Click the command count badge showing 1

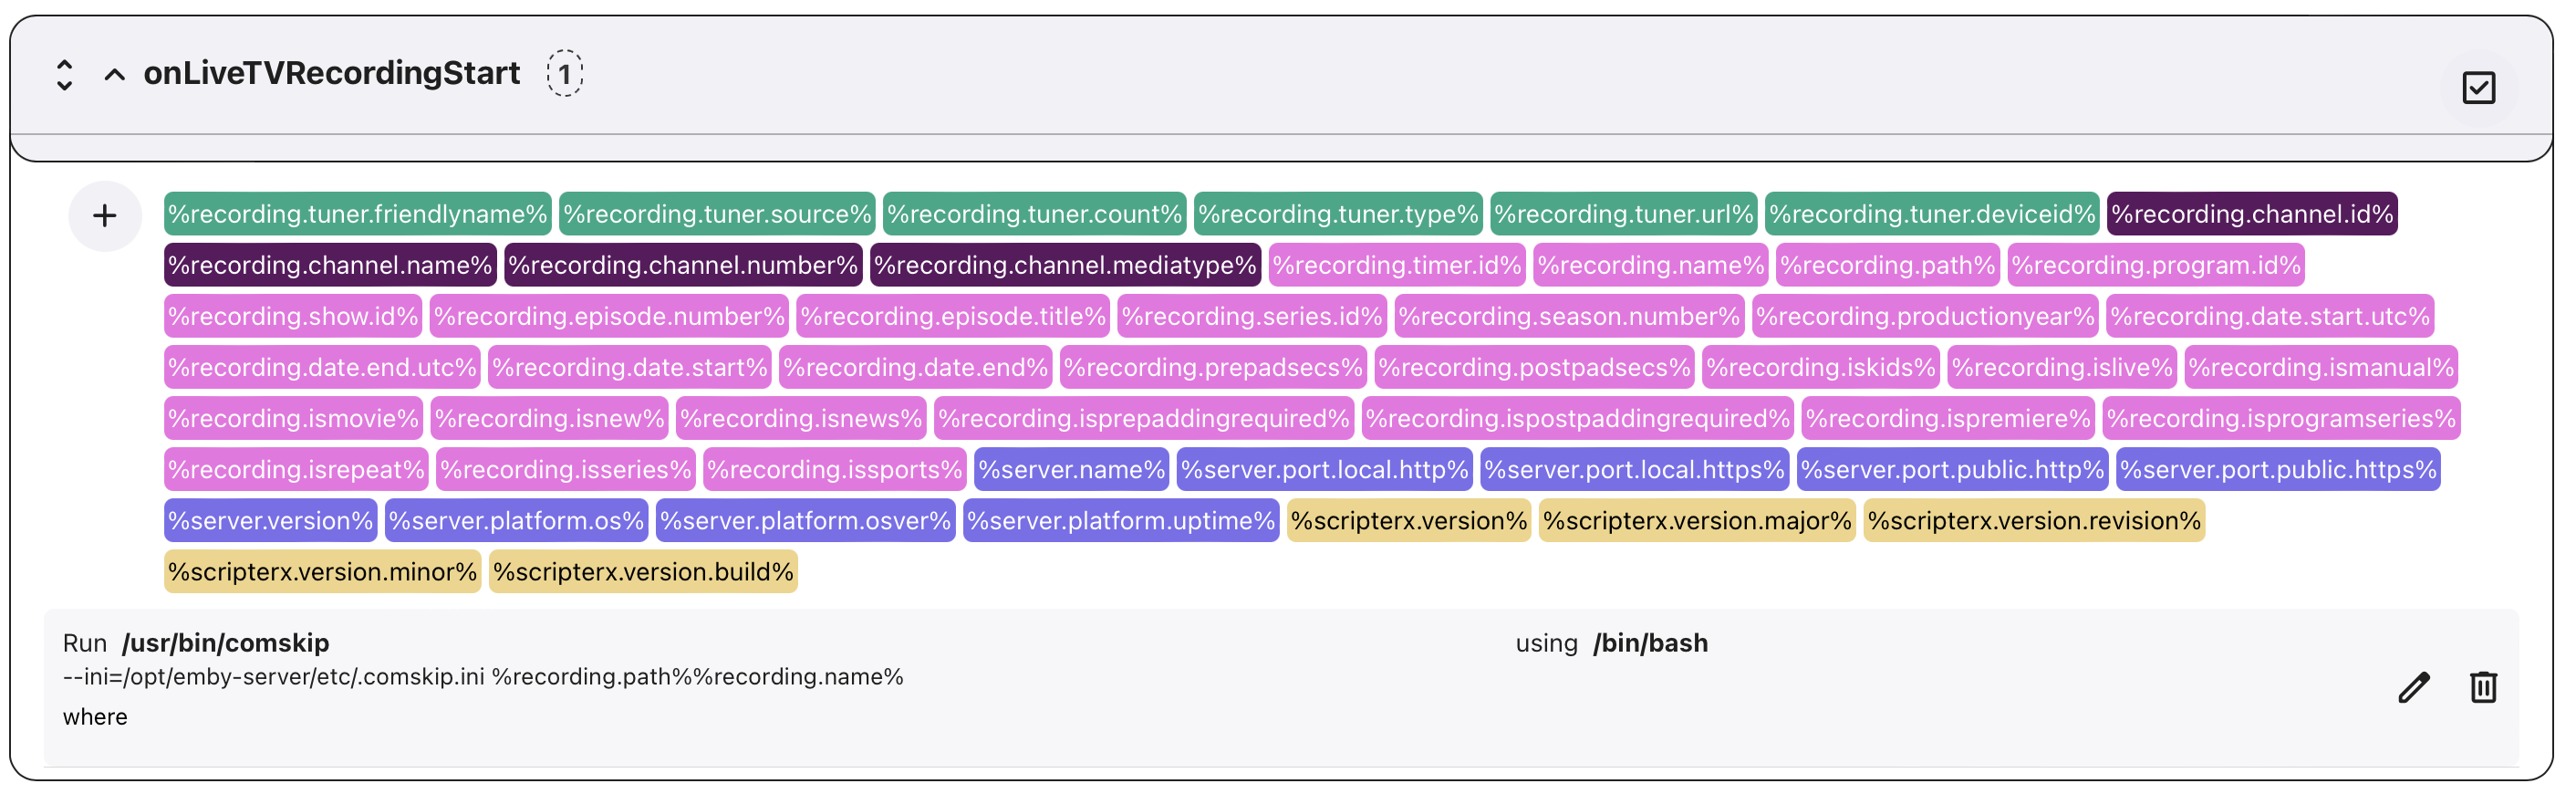[x=565, y=74]
